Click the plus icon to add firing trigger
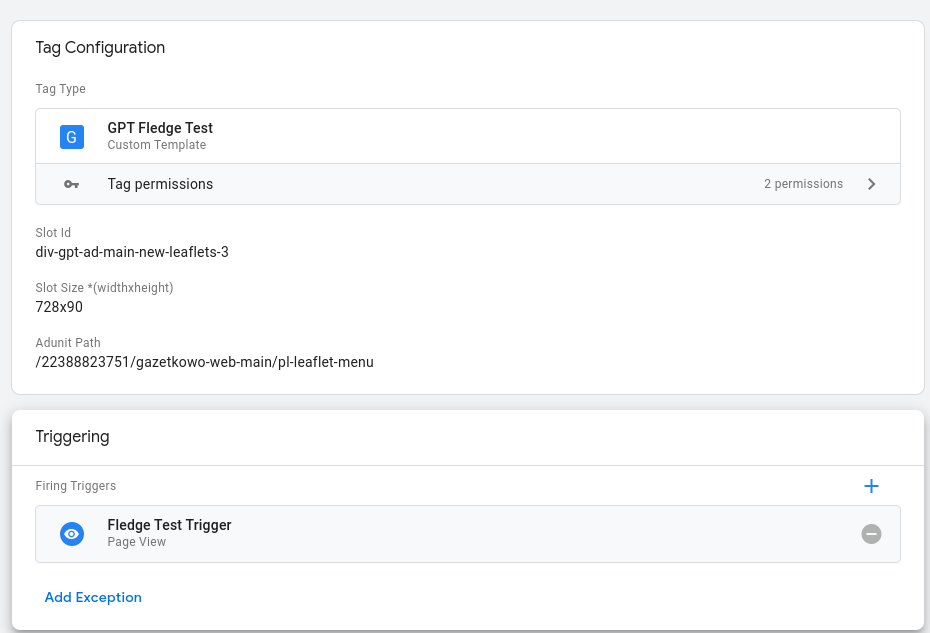 pyautogui.click(x=871, y=486)
